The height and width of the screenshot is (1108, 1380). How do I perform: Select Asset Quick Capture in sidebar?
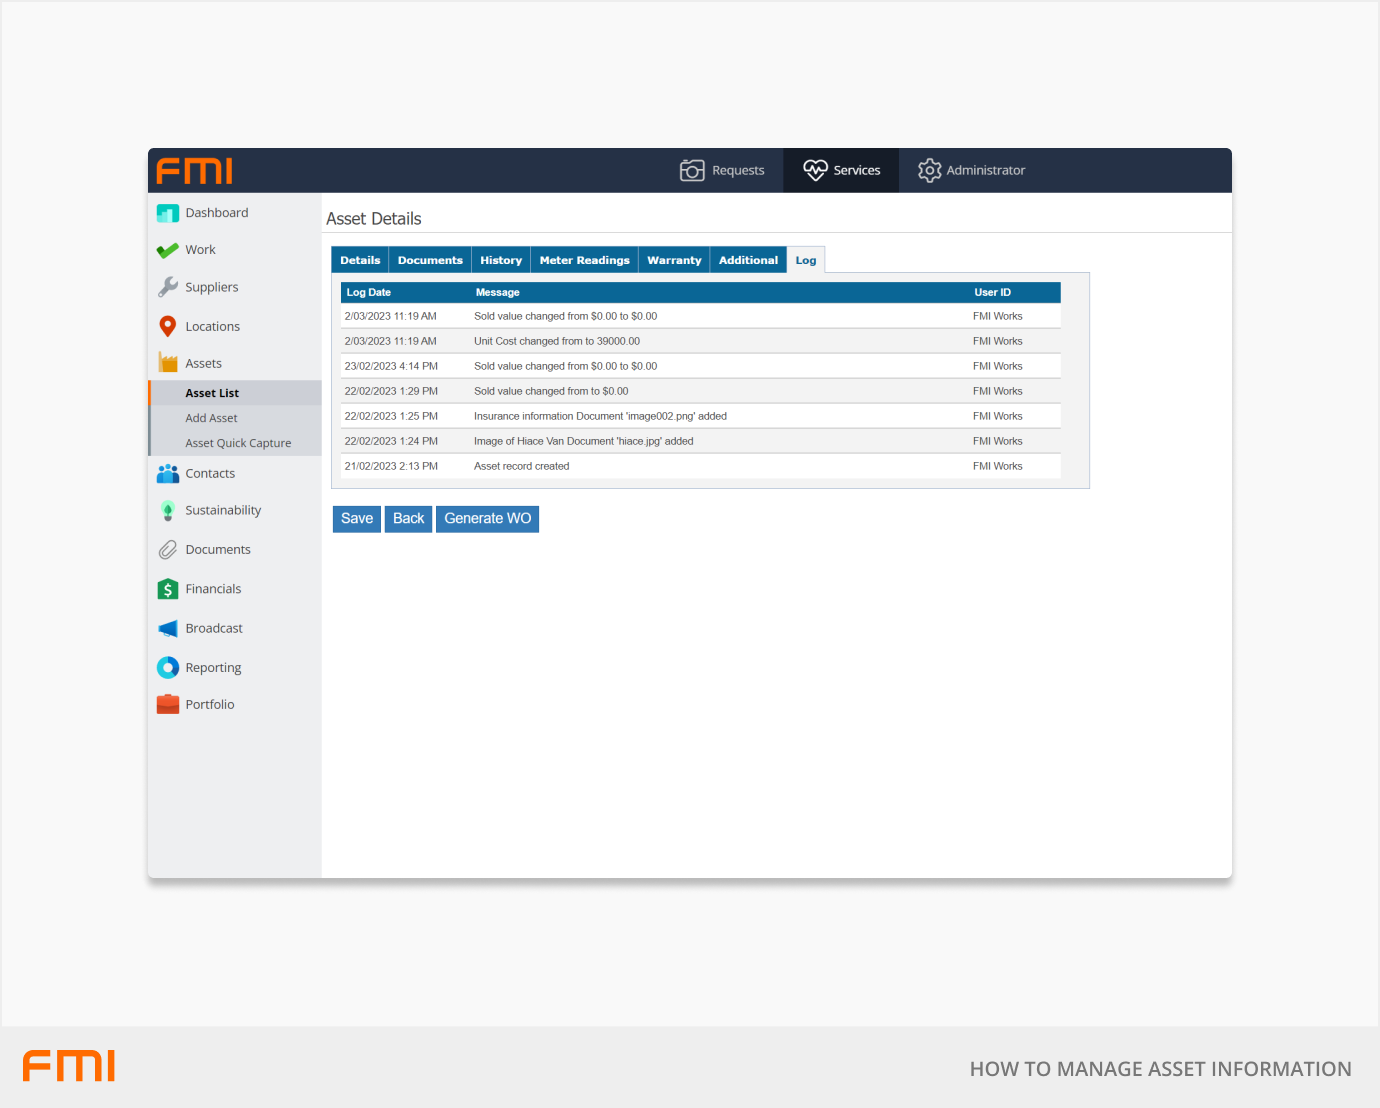coord(238,443)
